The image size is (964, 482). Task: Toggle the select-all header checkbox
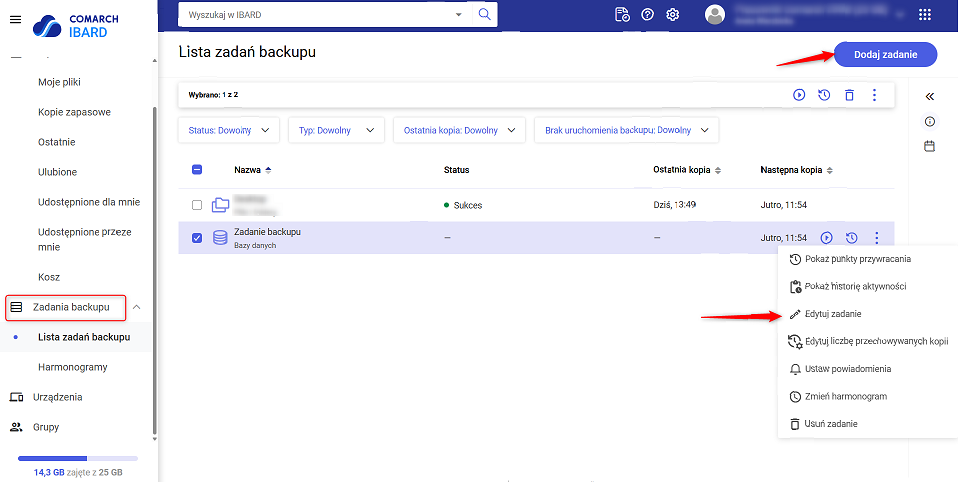tap(197, 170)
